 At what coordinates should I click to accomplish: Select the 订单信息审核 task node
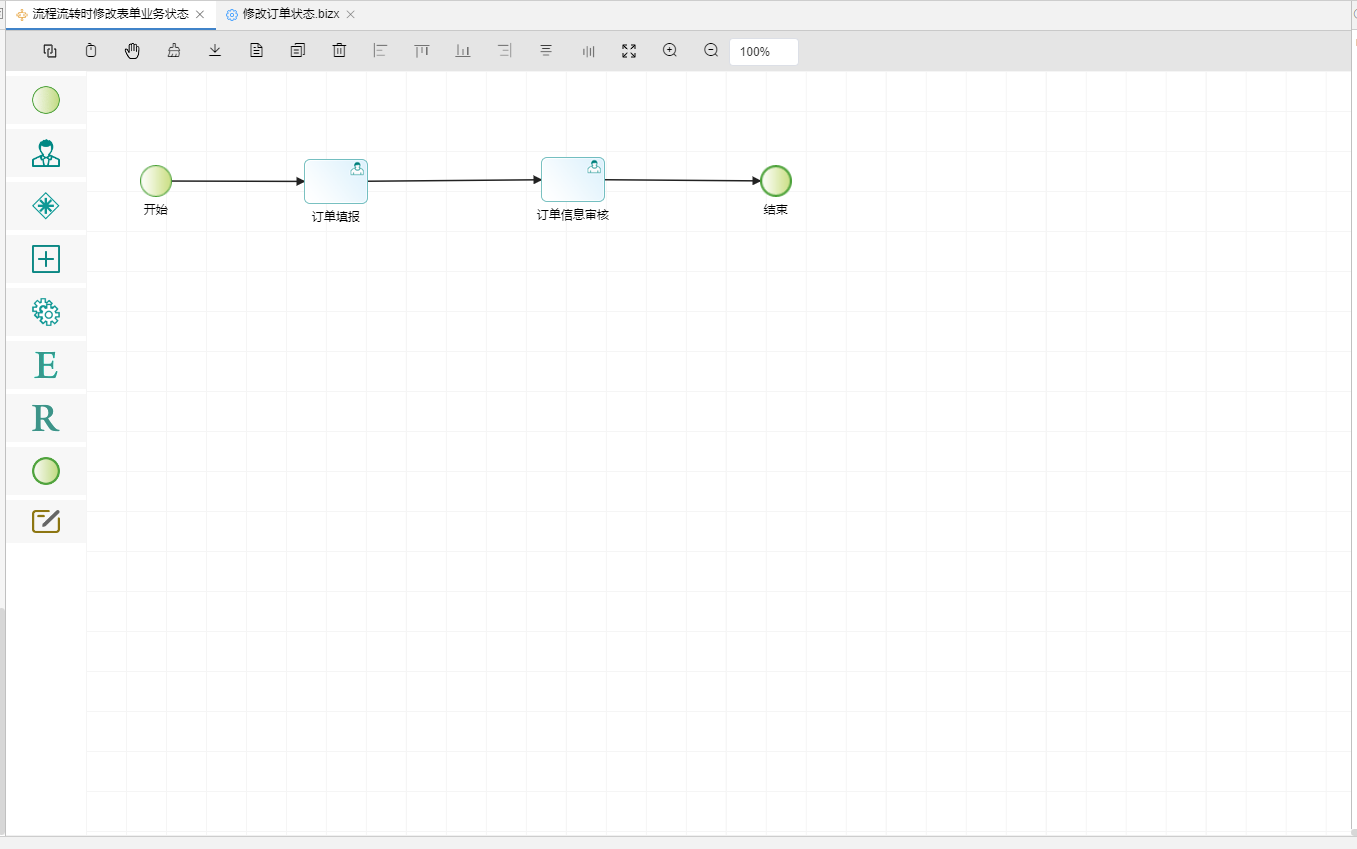[x=572, y=180]
